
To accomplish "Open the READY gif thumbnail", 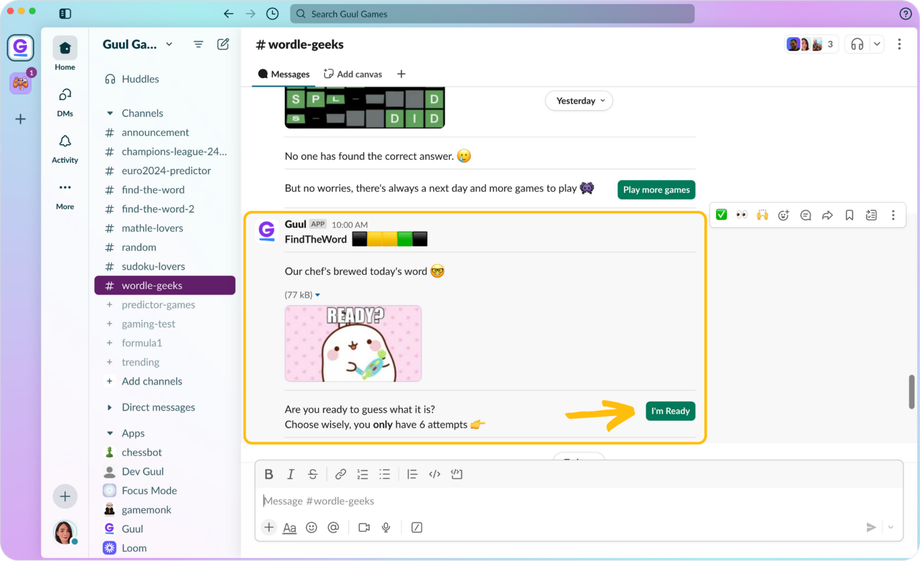I will click(x=353, y=343).
